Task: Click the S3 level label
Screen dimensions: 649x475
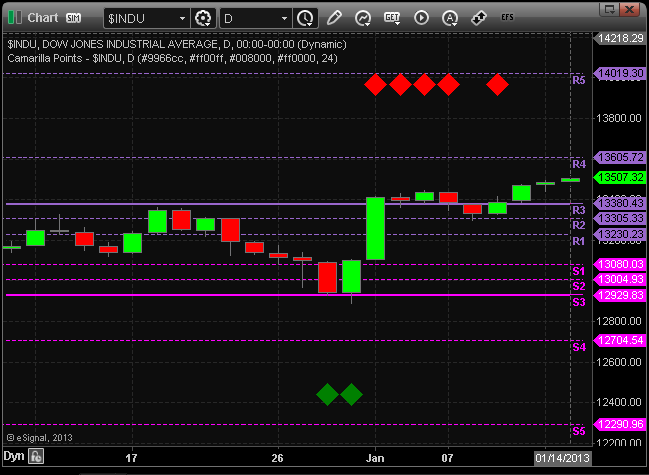Action: point(579,302)
